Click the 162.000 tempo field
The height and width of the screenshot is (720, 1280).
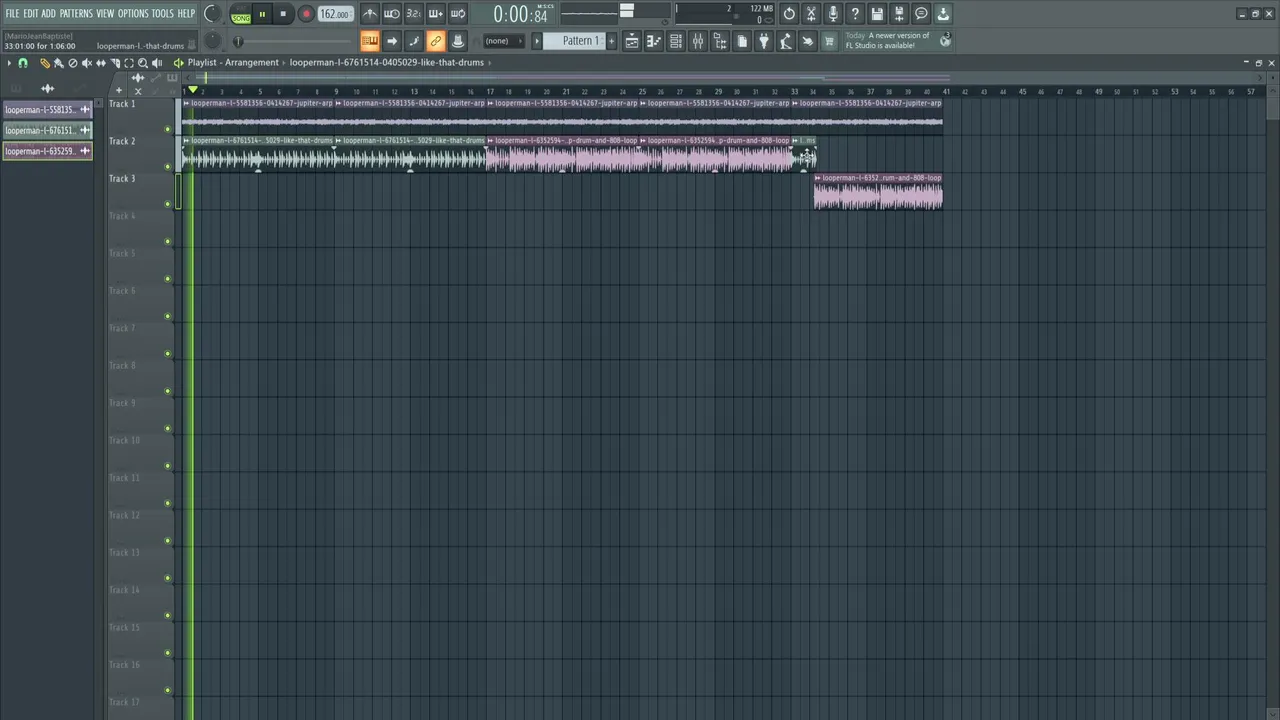pyautogui.click(x=335, y=14)
